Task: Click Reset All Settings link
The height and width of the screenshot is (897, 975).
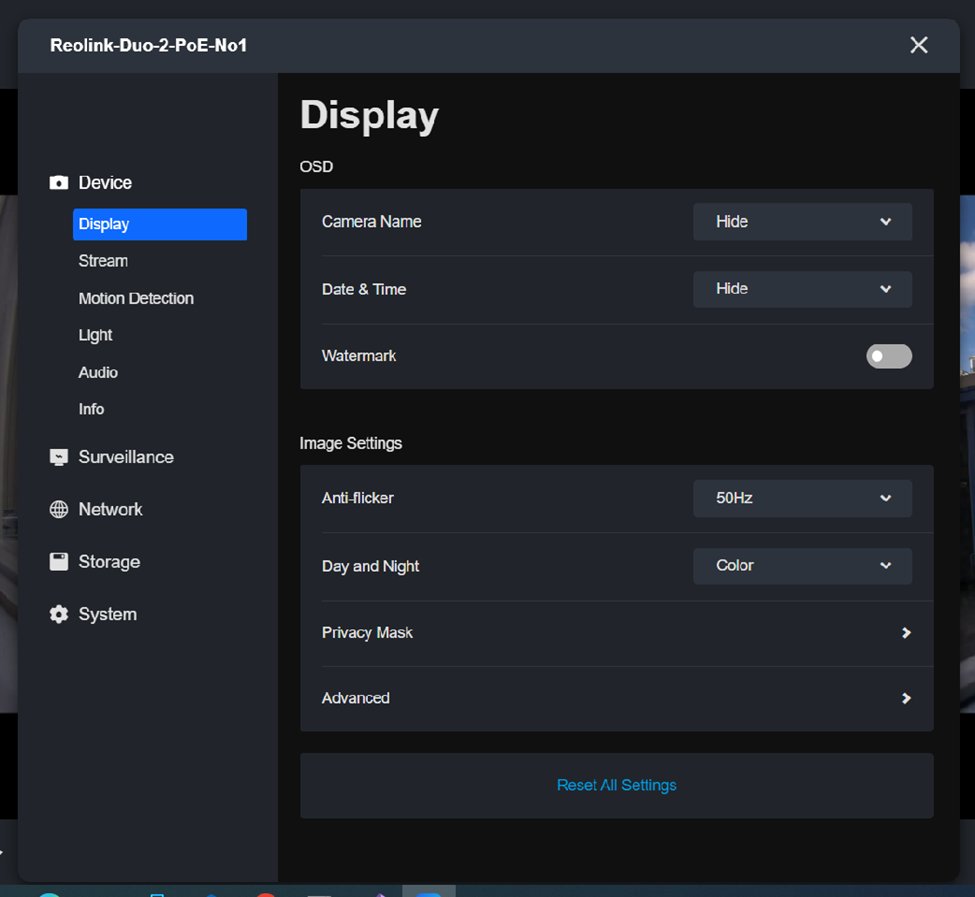Action: [616, 785]
